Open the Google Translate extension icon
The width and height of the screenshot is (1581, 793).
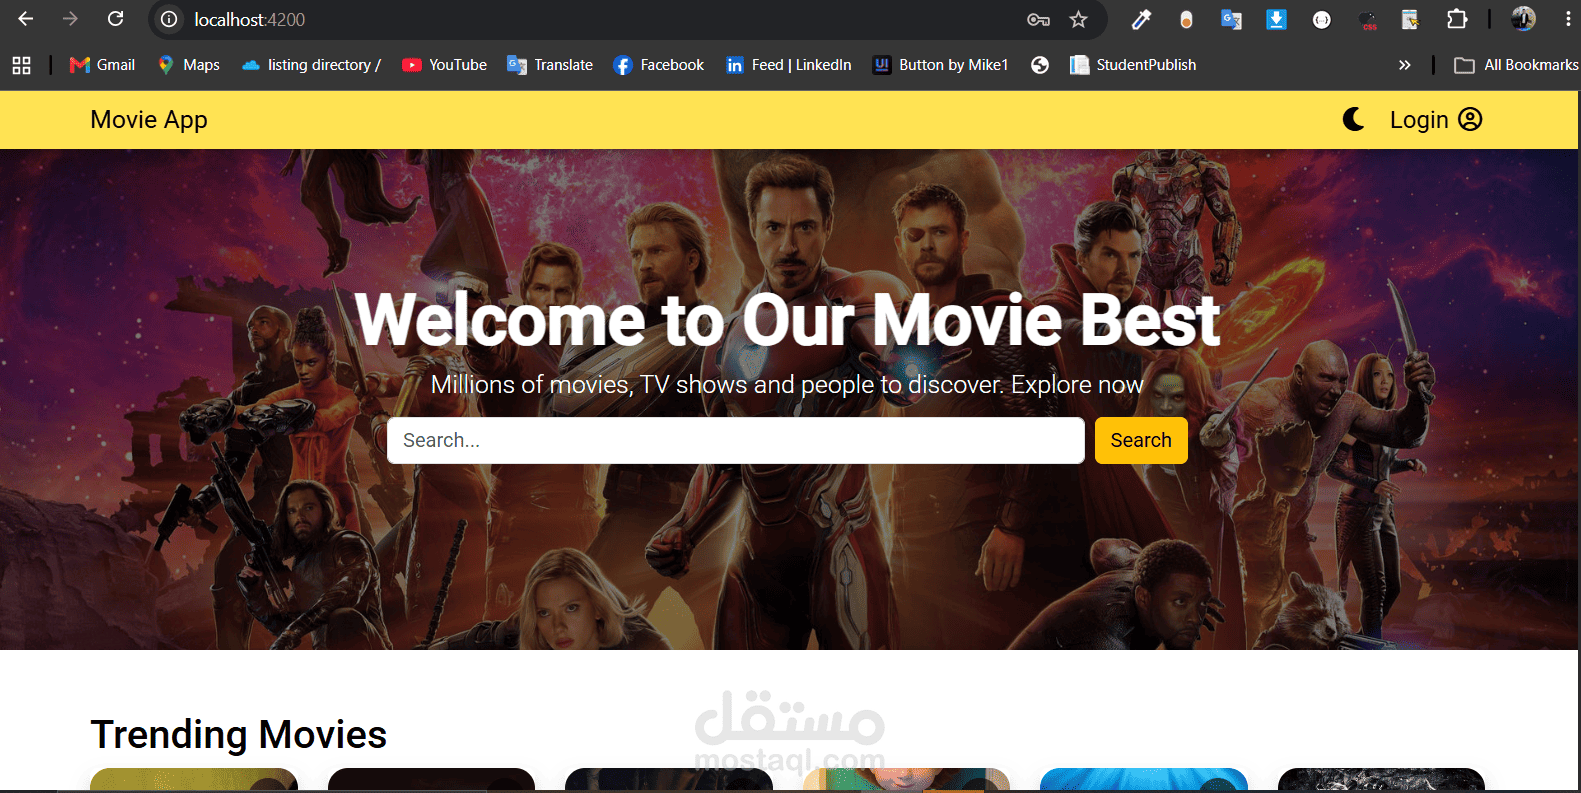[x=1231, y=19]
